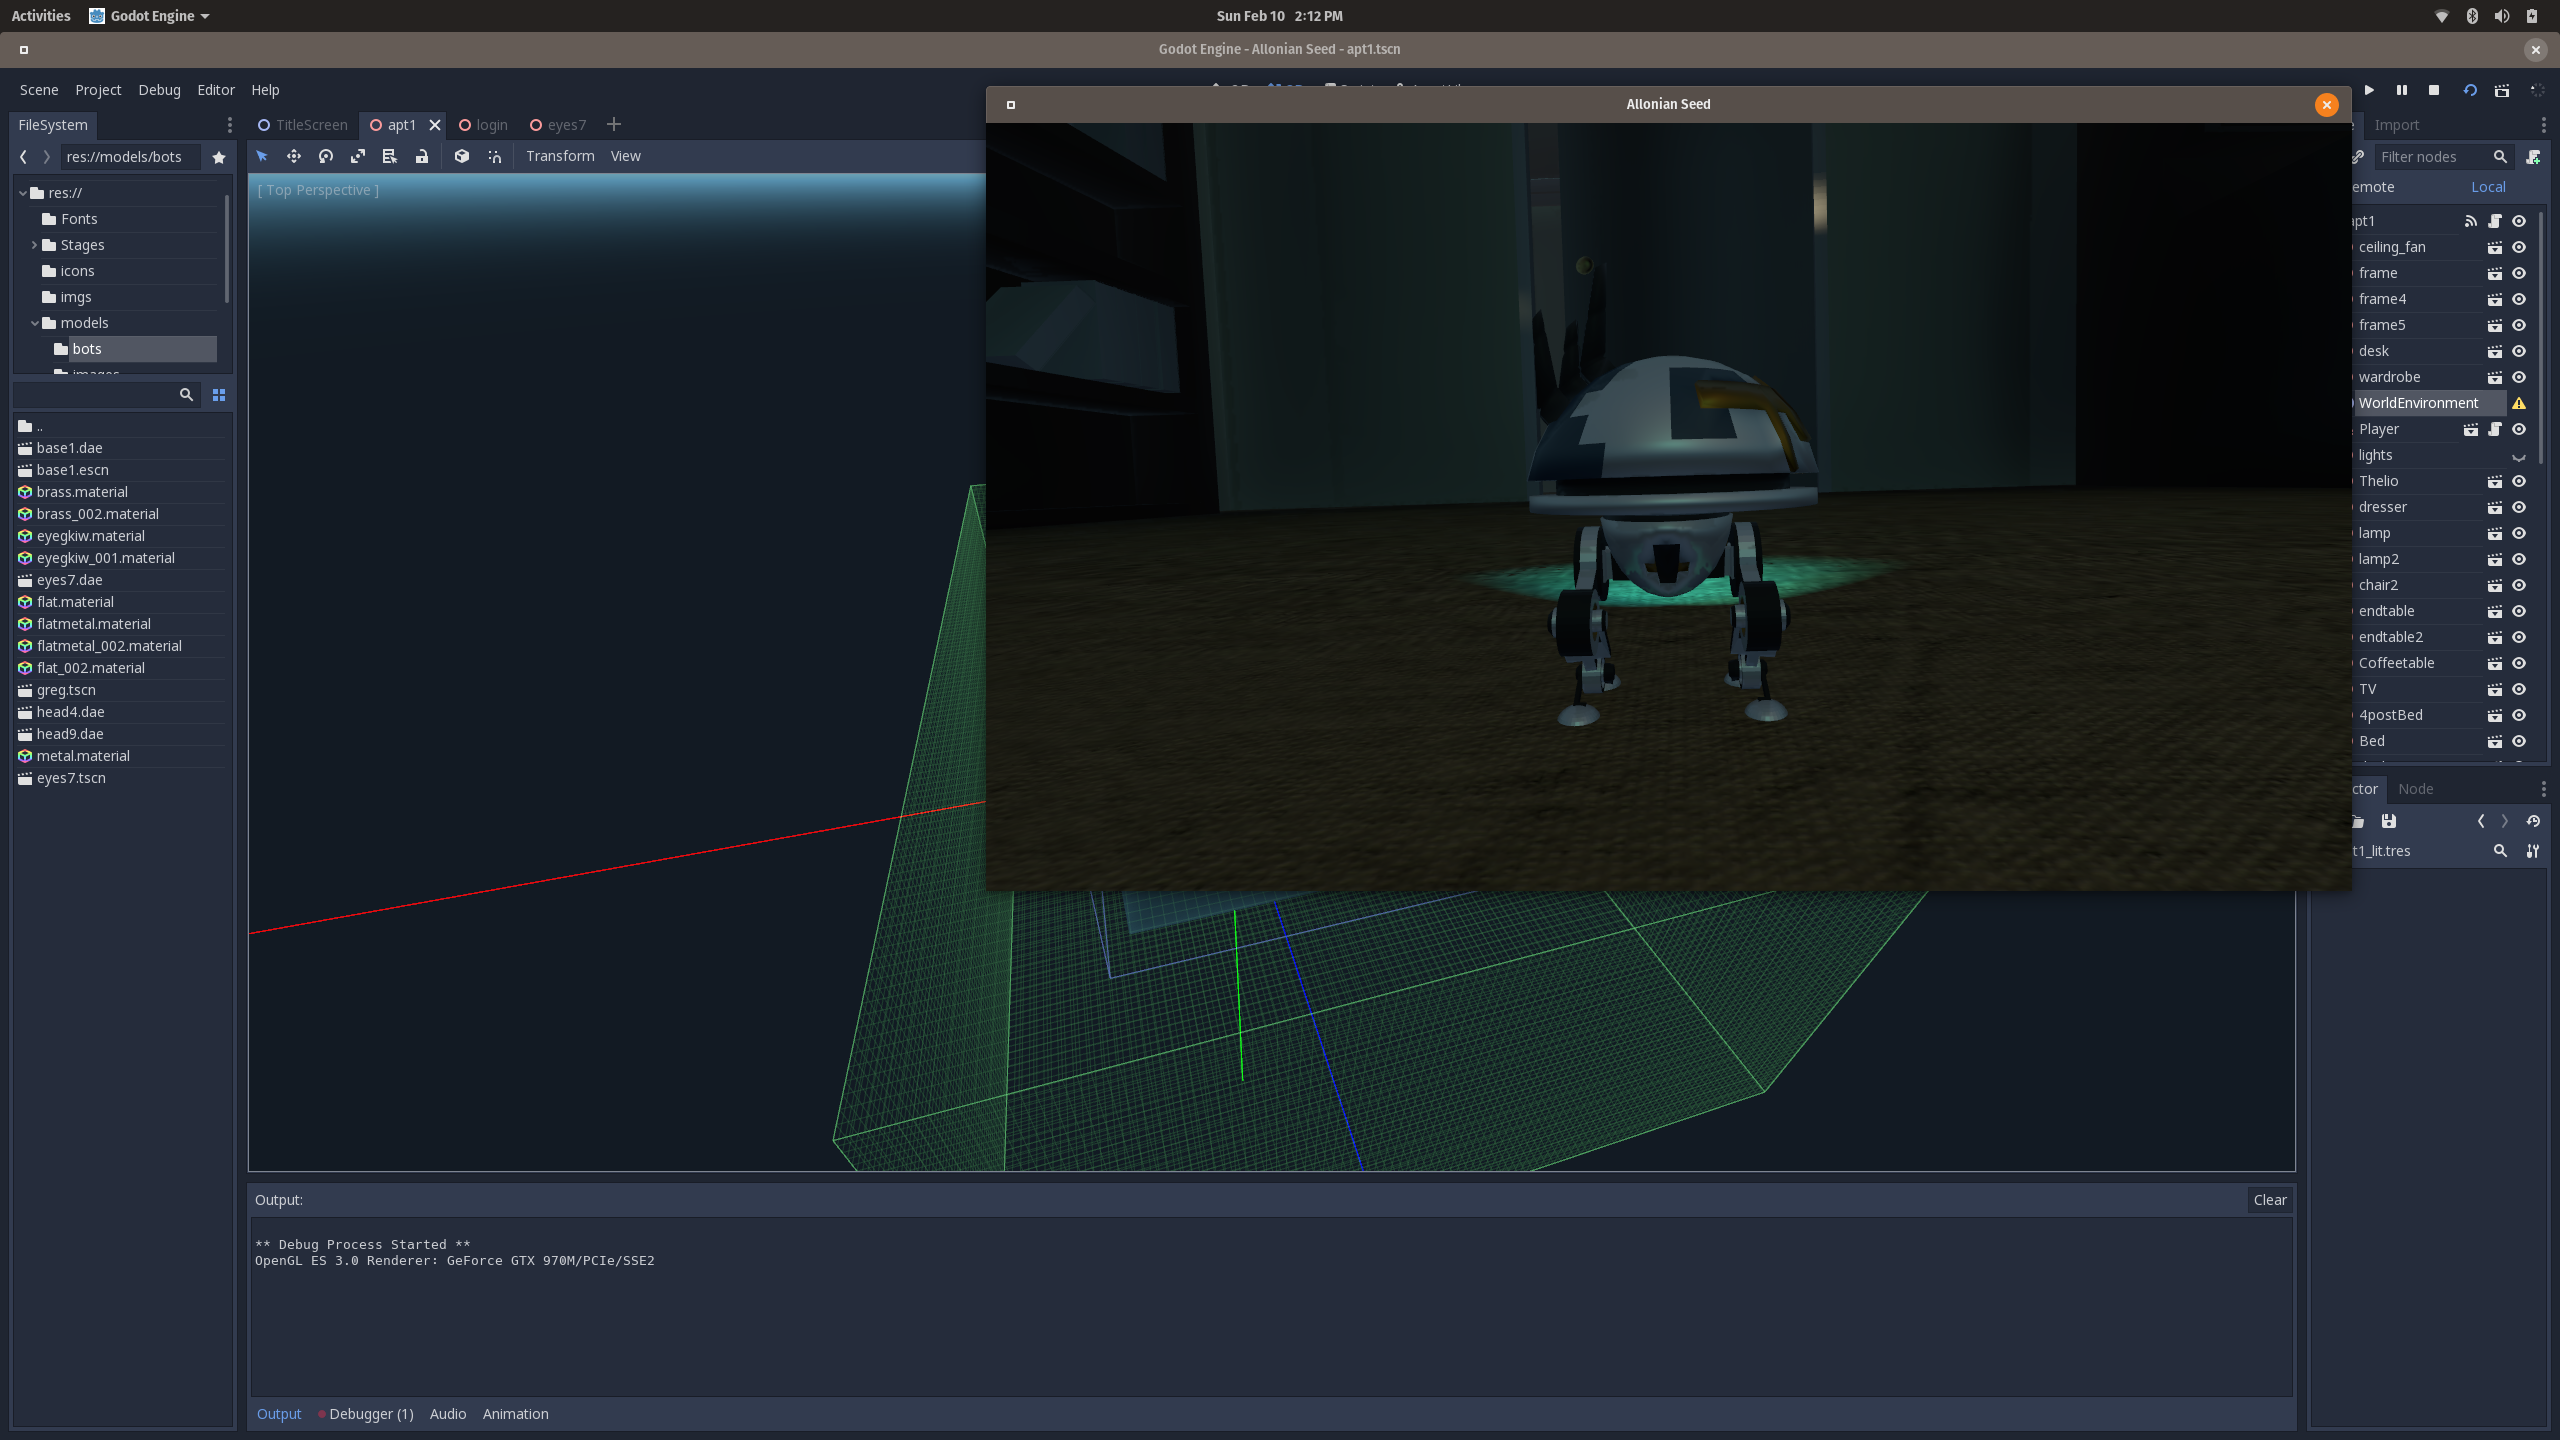The height and width of the screenshot is (1440, 2560).
Task: Select the Scale mode tool
Action: pyautogui.click(x=358, y=156)
